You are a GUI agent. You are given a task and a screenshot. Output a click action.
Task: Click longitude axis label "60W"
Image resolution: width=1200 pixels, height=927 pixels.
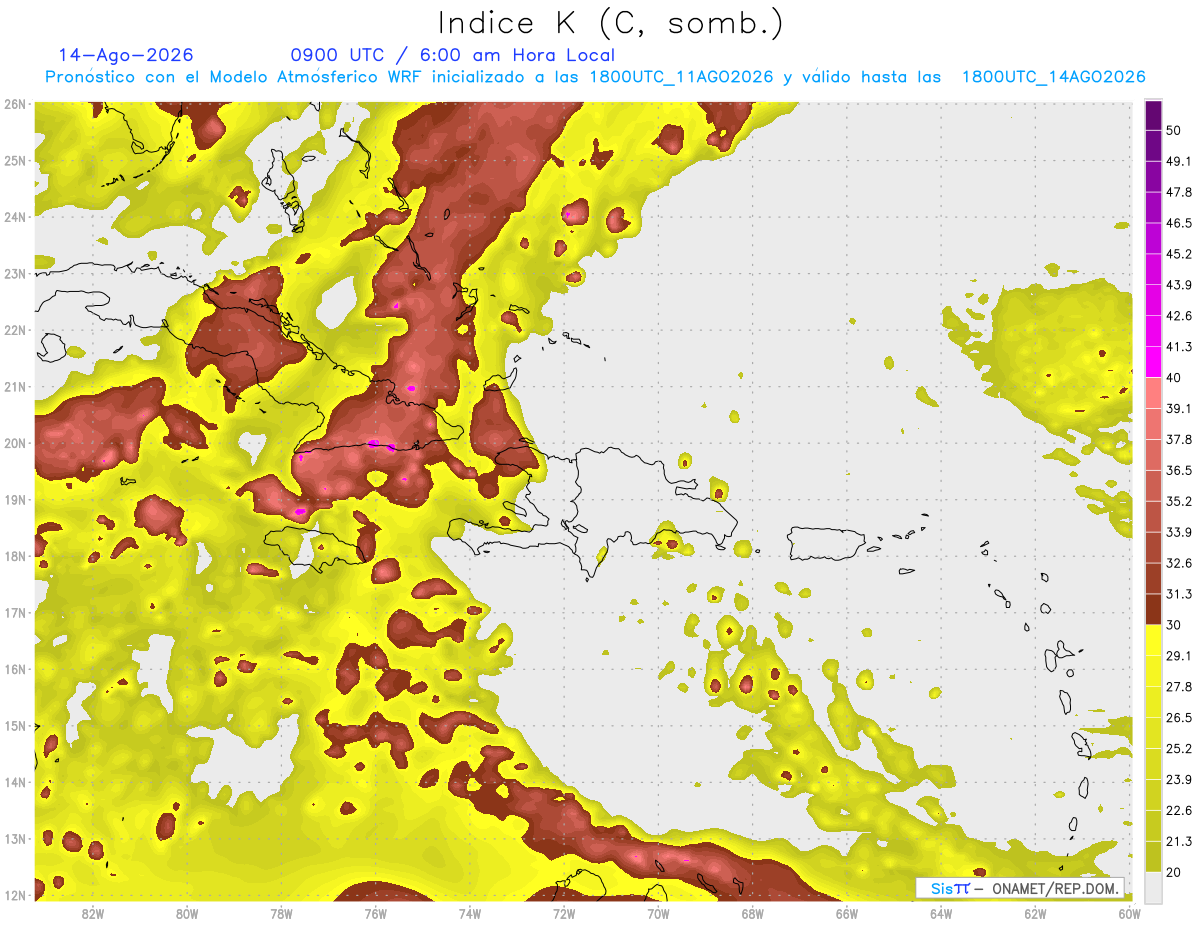pyautogui.click(x=1129, y=913)
